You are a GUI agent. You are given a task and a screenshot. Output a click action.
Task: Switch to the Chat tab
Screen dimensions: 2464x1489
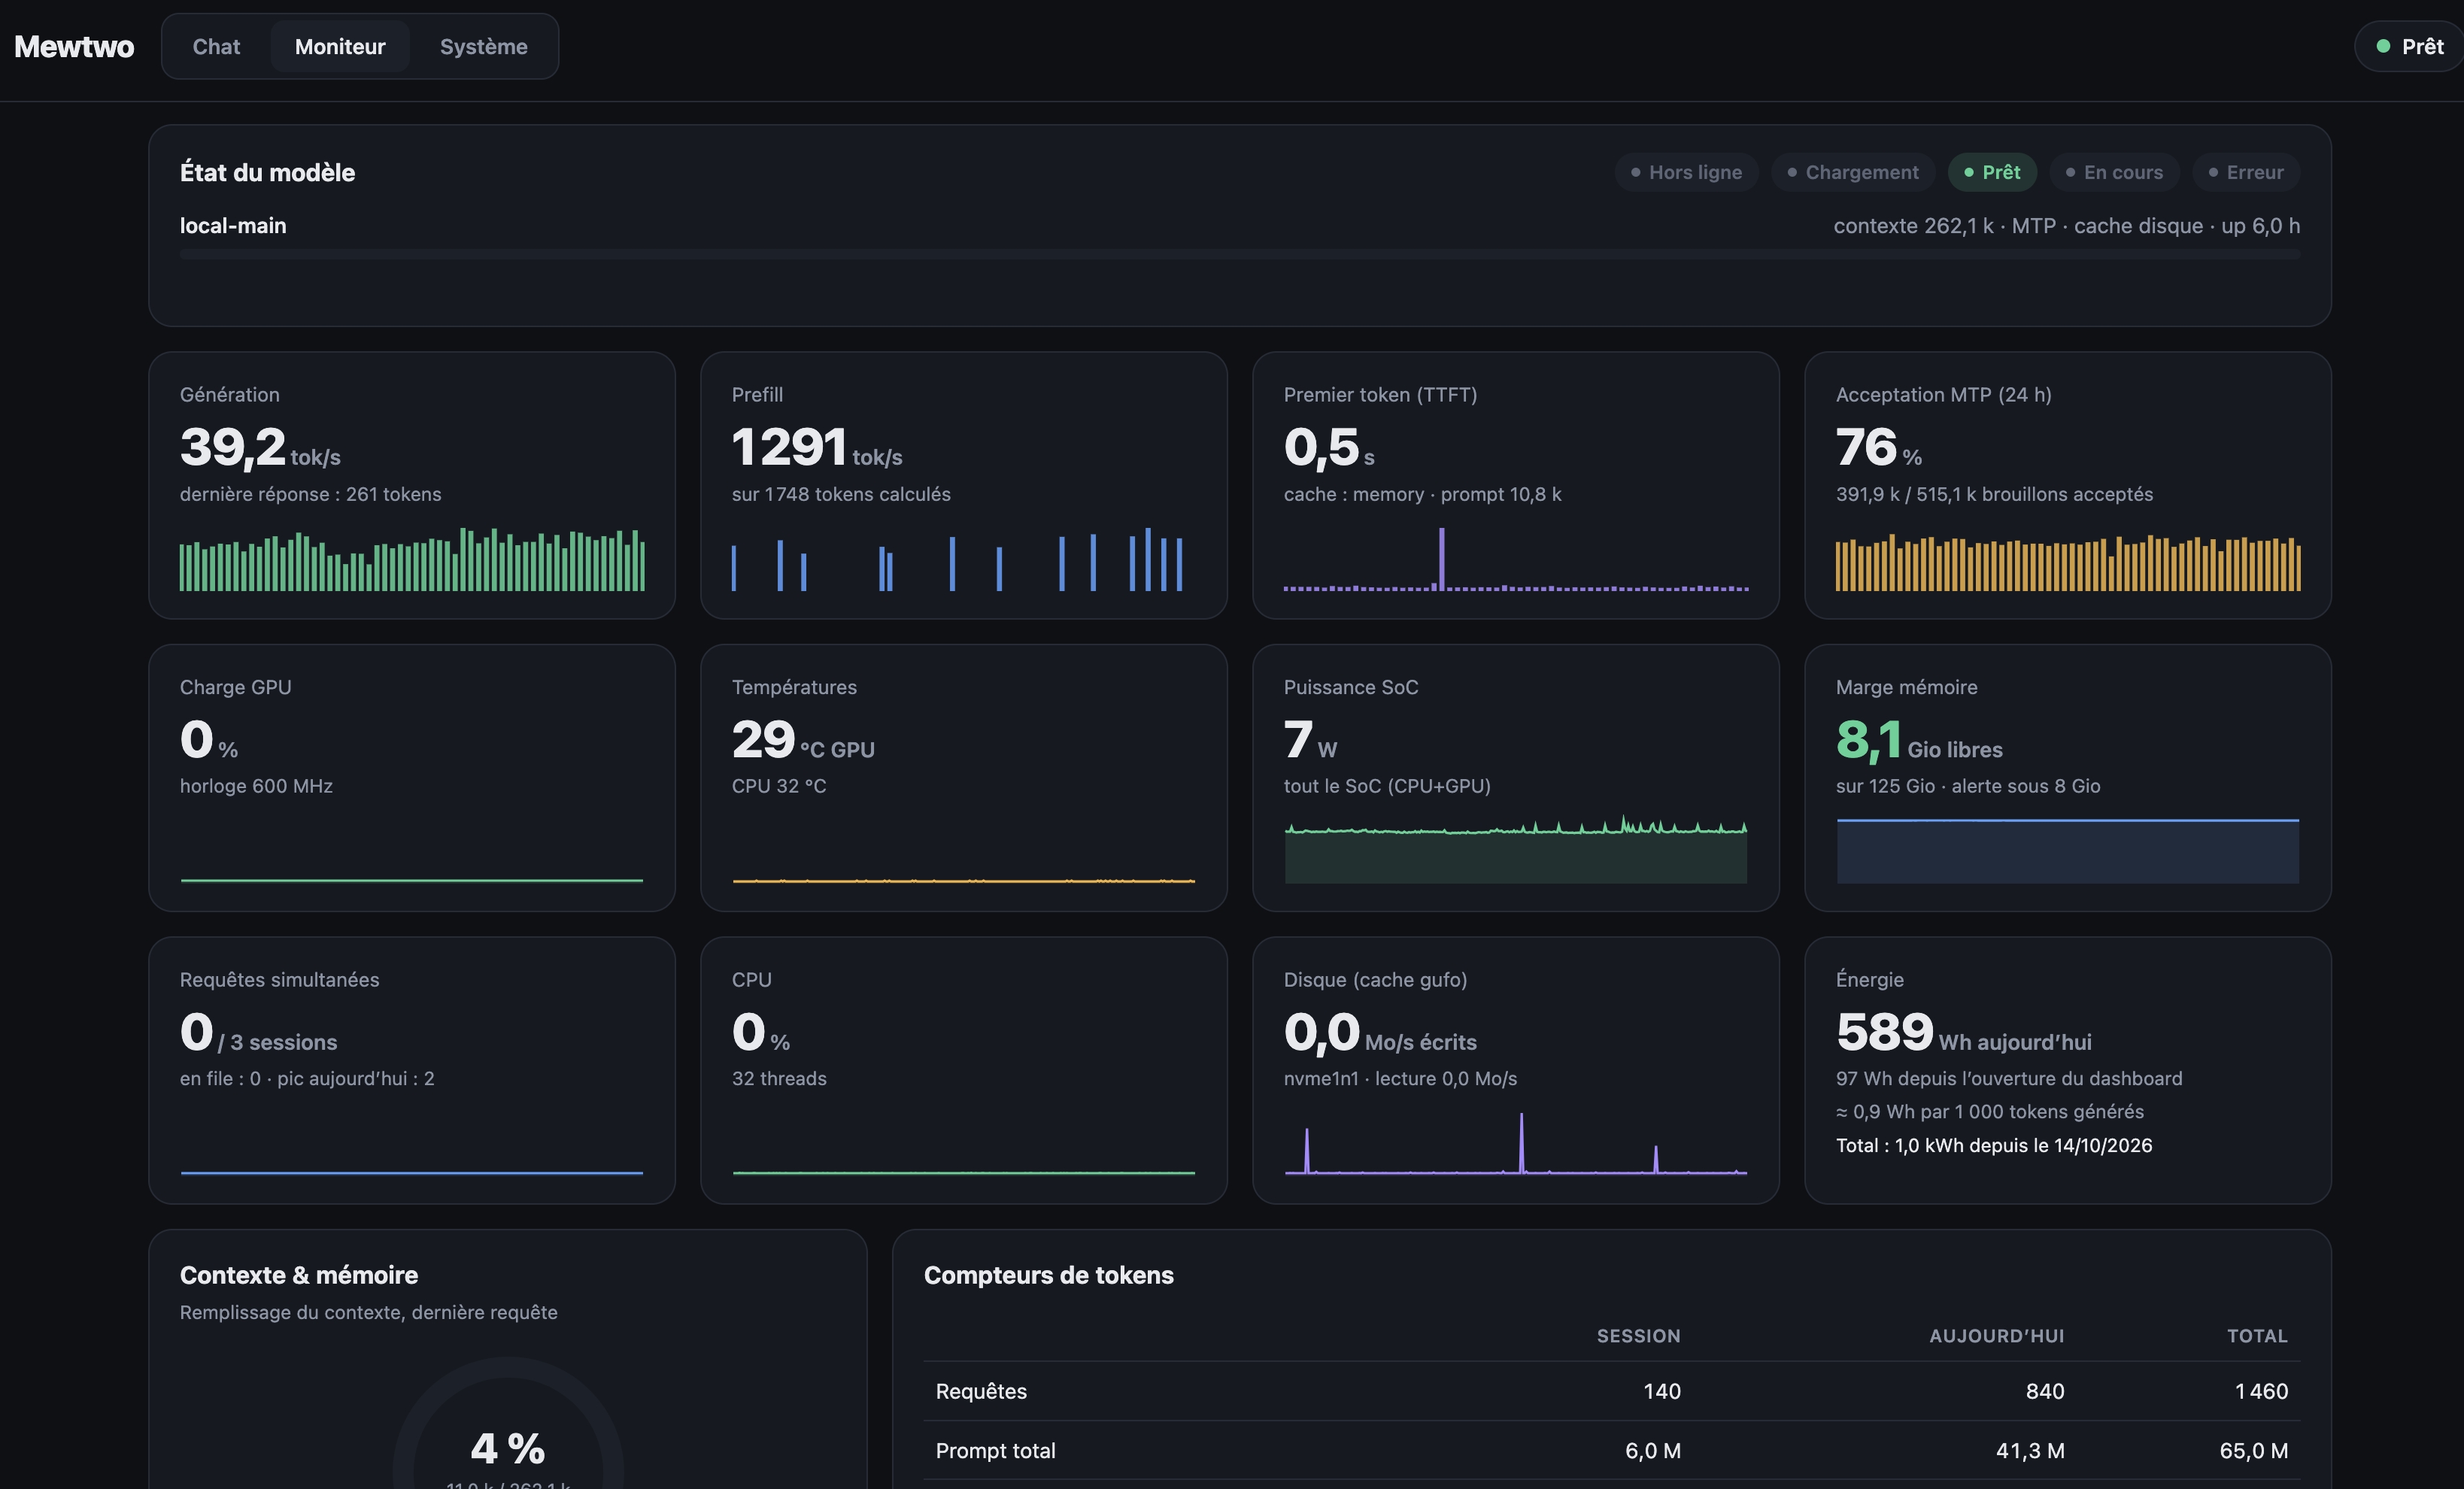(x=216, y=46)
